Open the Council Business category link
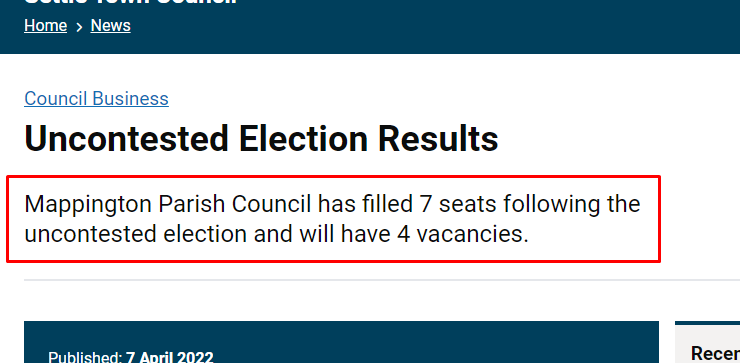 (x=96, y=99)
